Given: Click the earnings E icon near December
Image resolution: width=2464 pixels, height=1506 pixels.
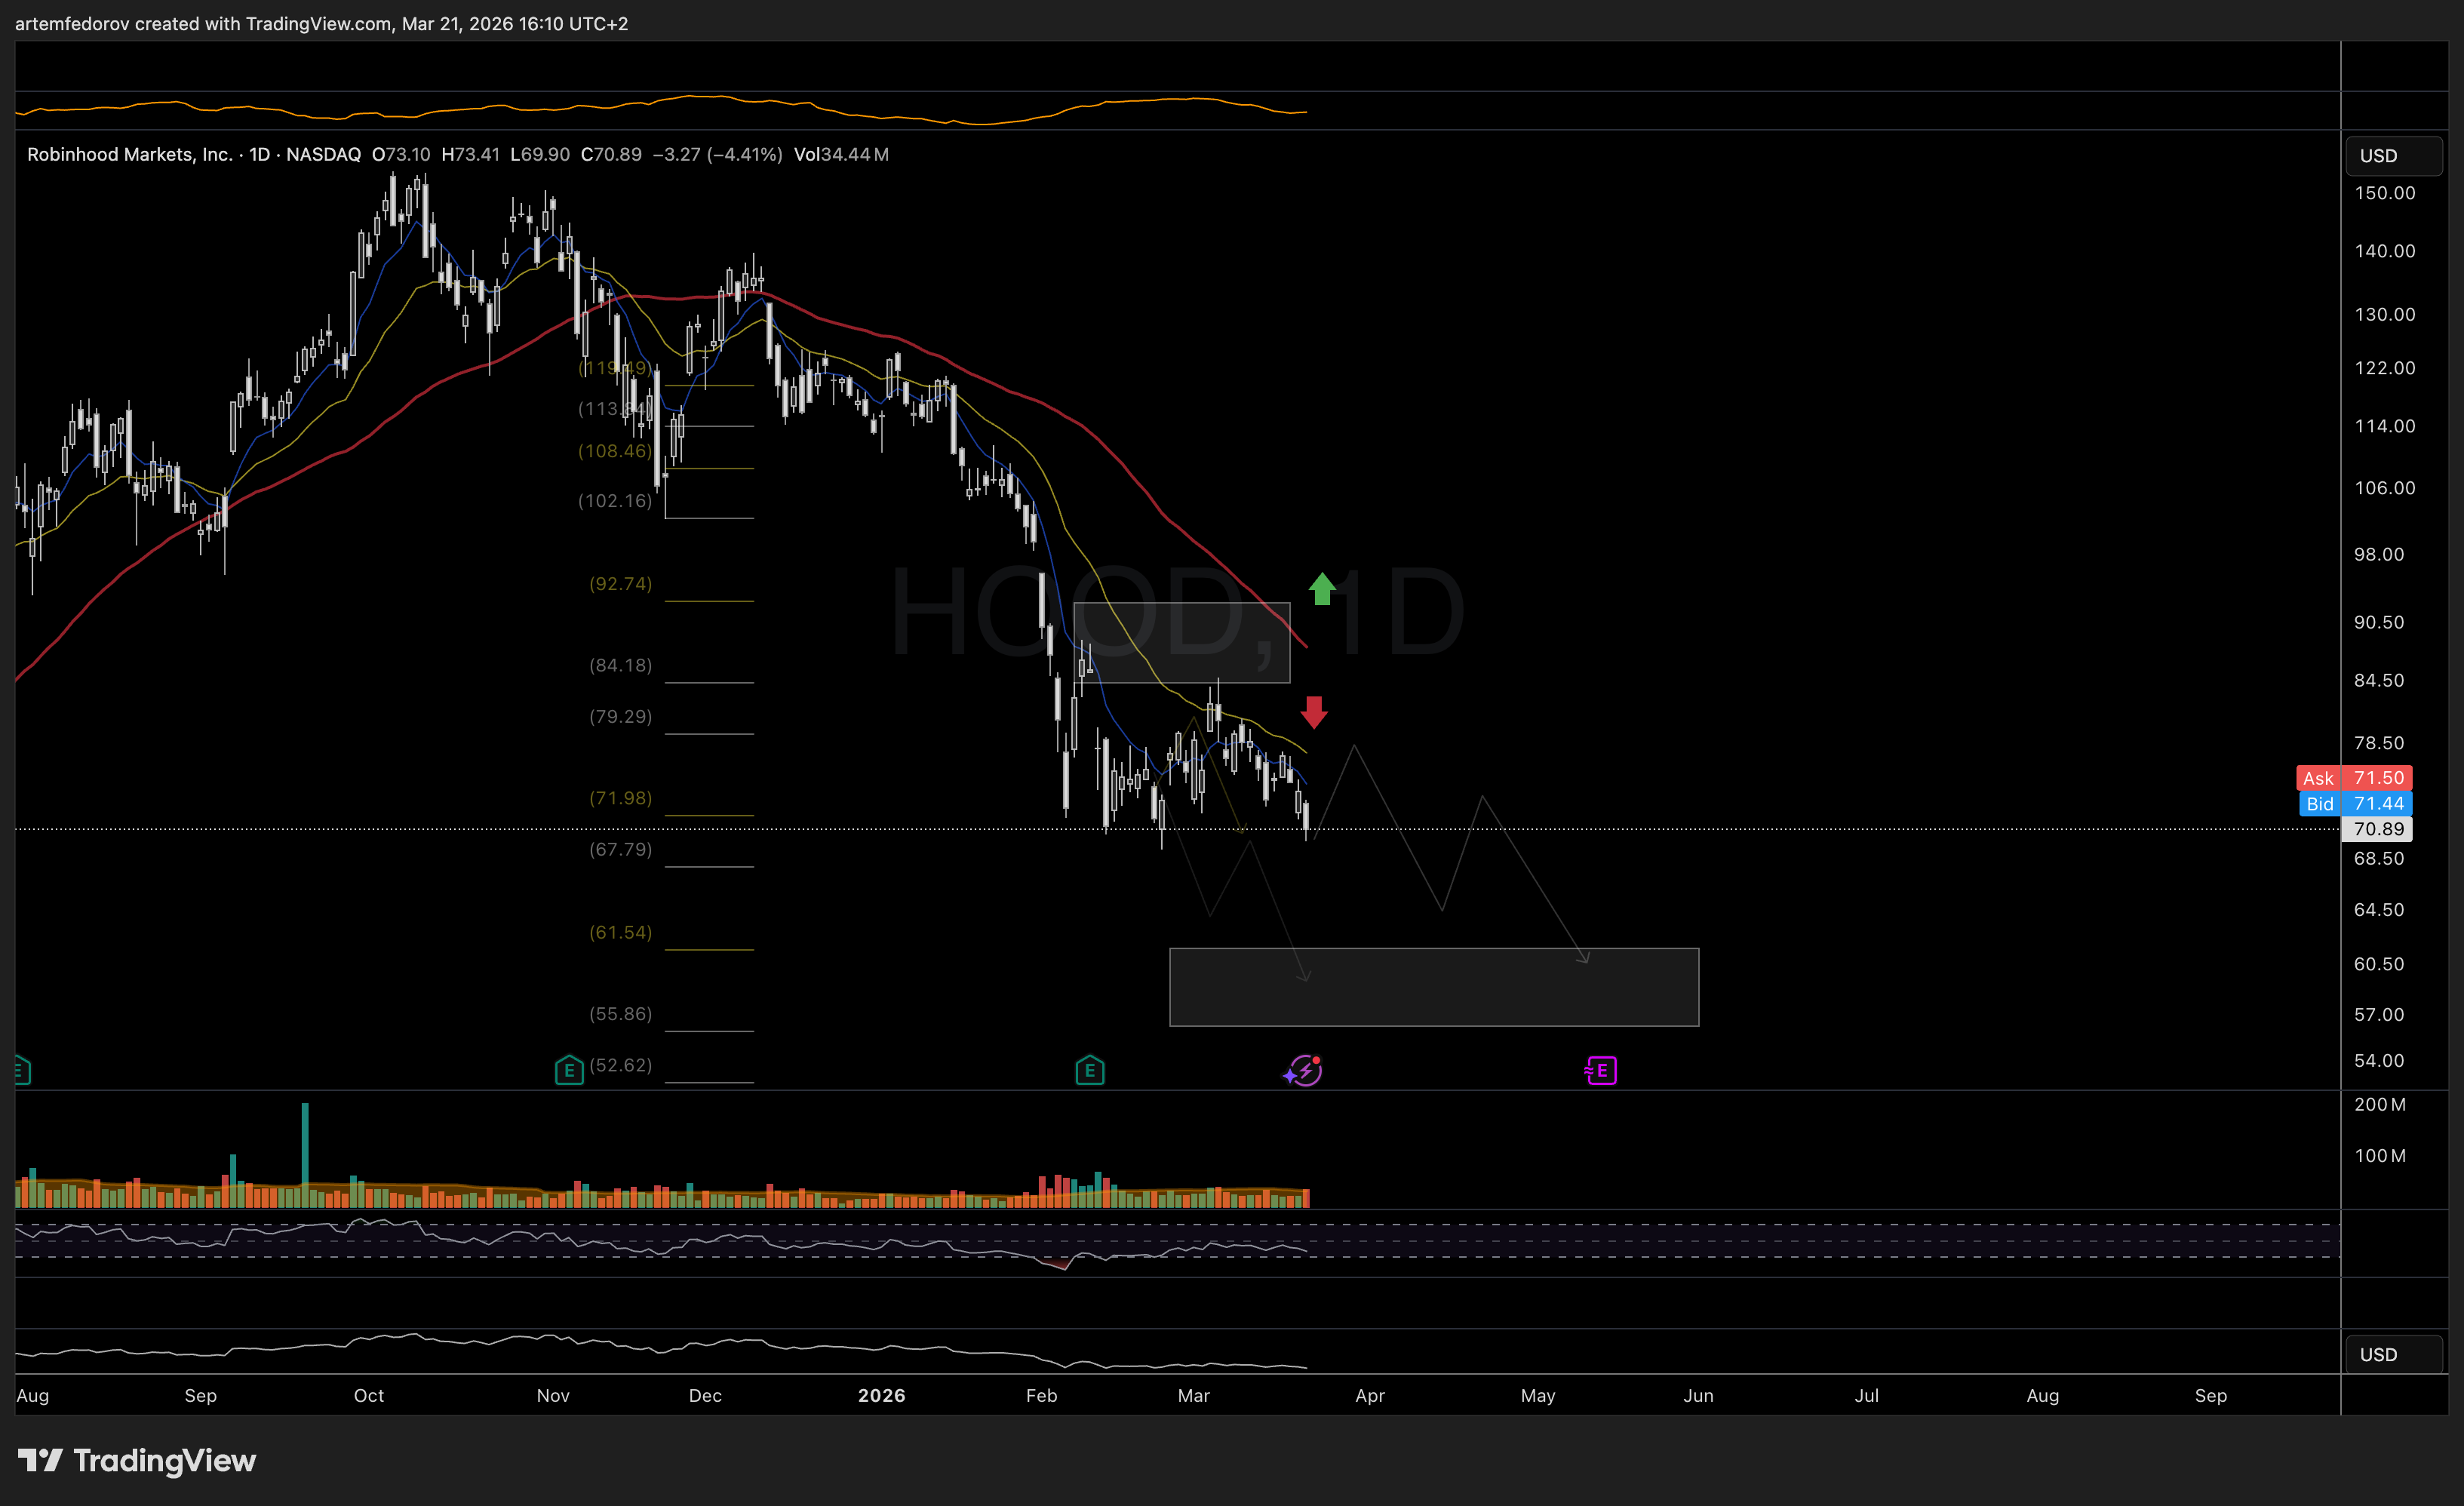Looking at the screenshot, I should pyautogui.click(x=569, y=1071).
